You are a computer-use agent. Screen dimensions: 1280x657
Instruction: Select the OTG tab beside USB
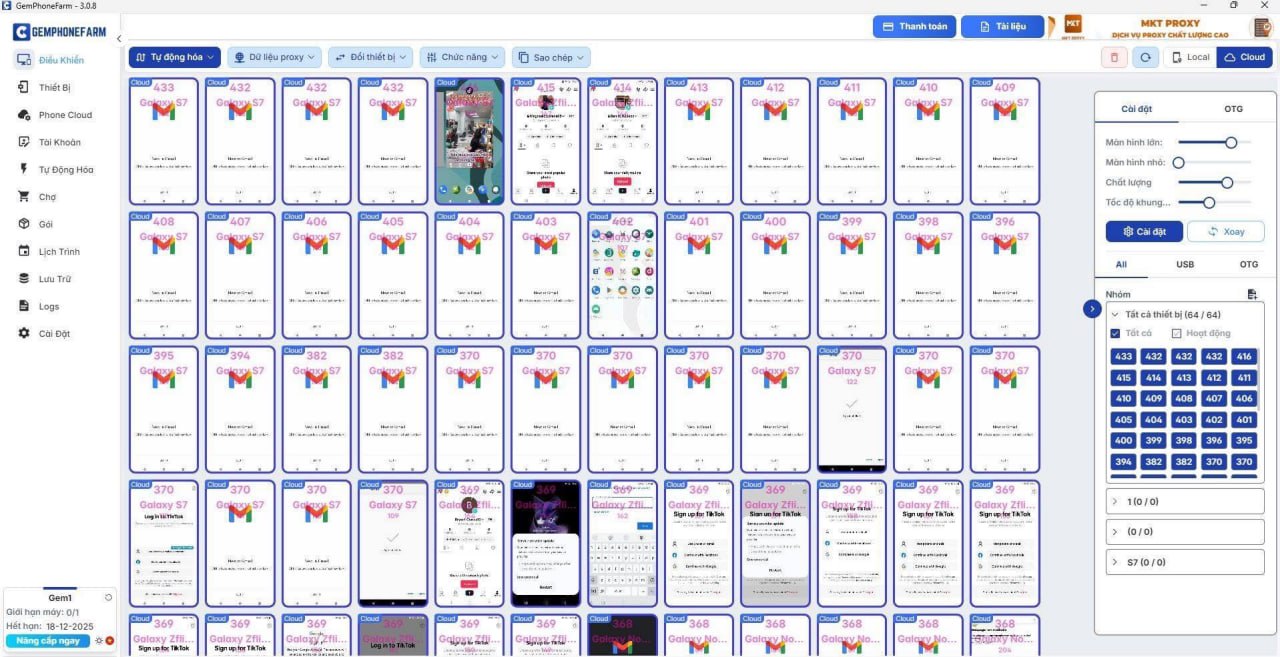point(1249,264)
